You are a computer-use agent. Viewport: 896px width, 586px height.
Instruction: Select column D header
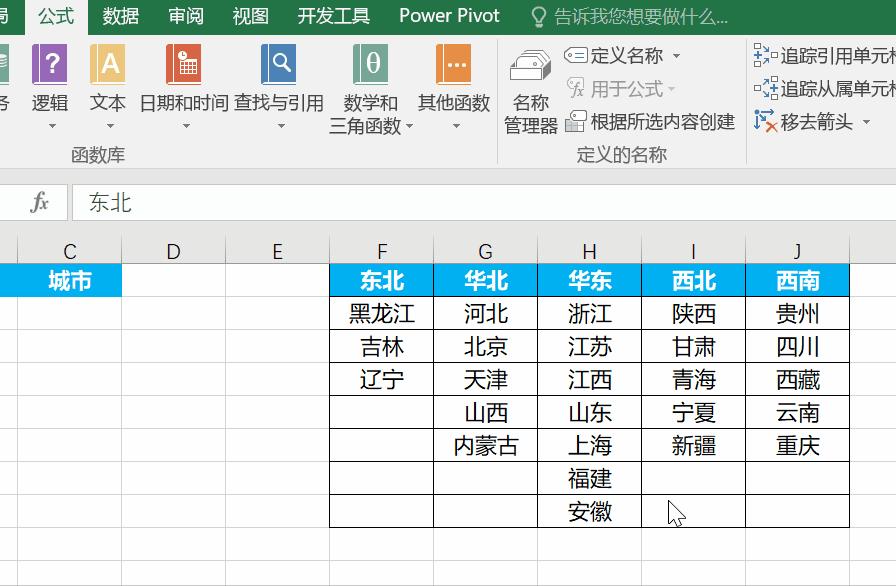[x=174, y=251]
